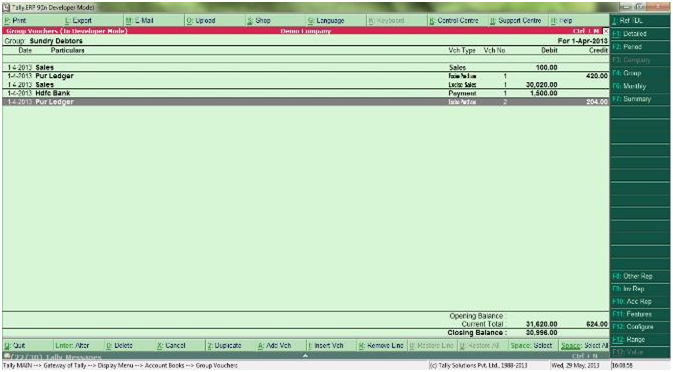Select F4 Group button
The height and width of the screenshot is (372, 673).
640,73
